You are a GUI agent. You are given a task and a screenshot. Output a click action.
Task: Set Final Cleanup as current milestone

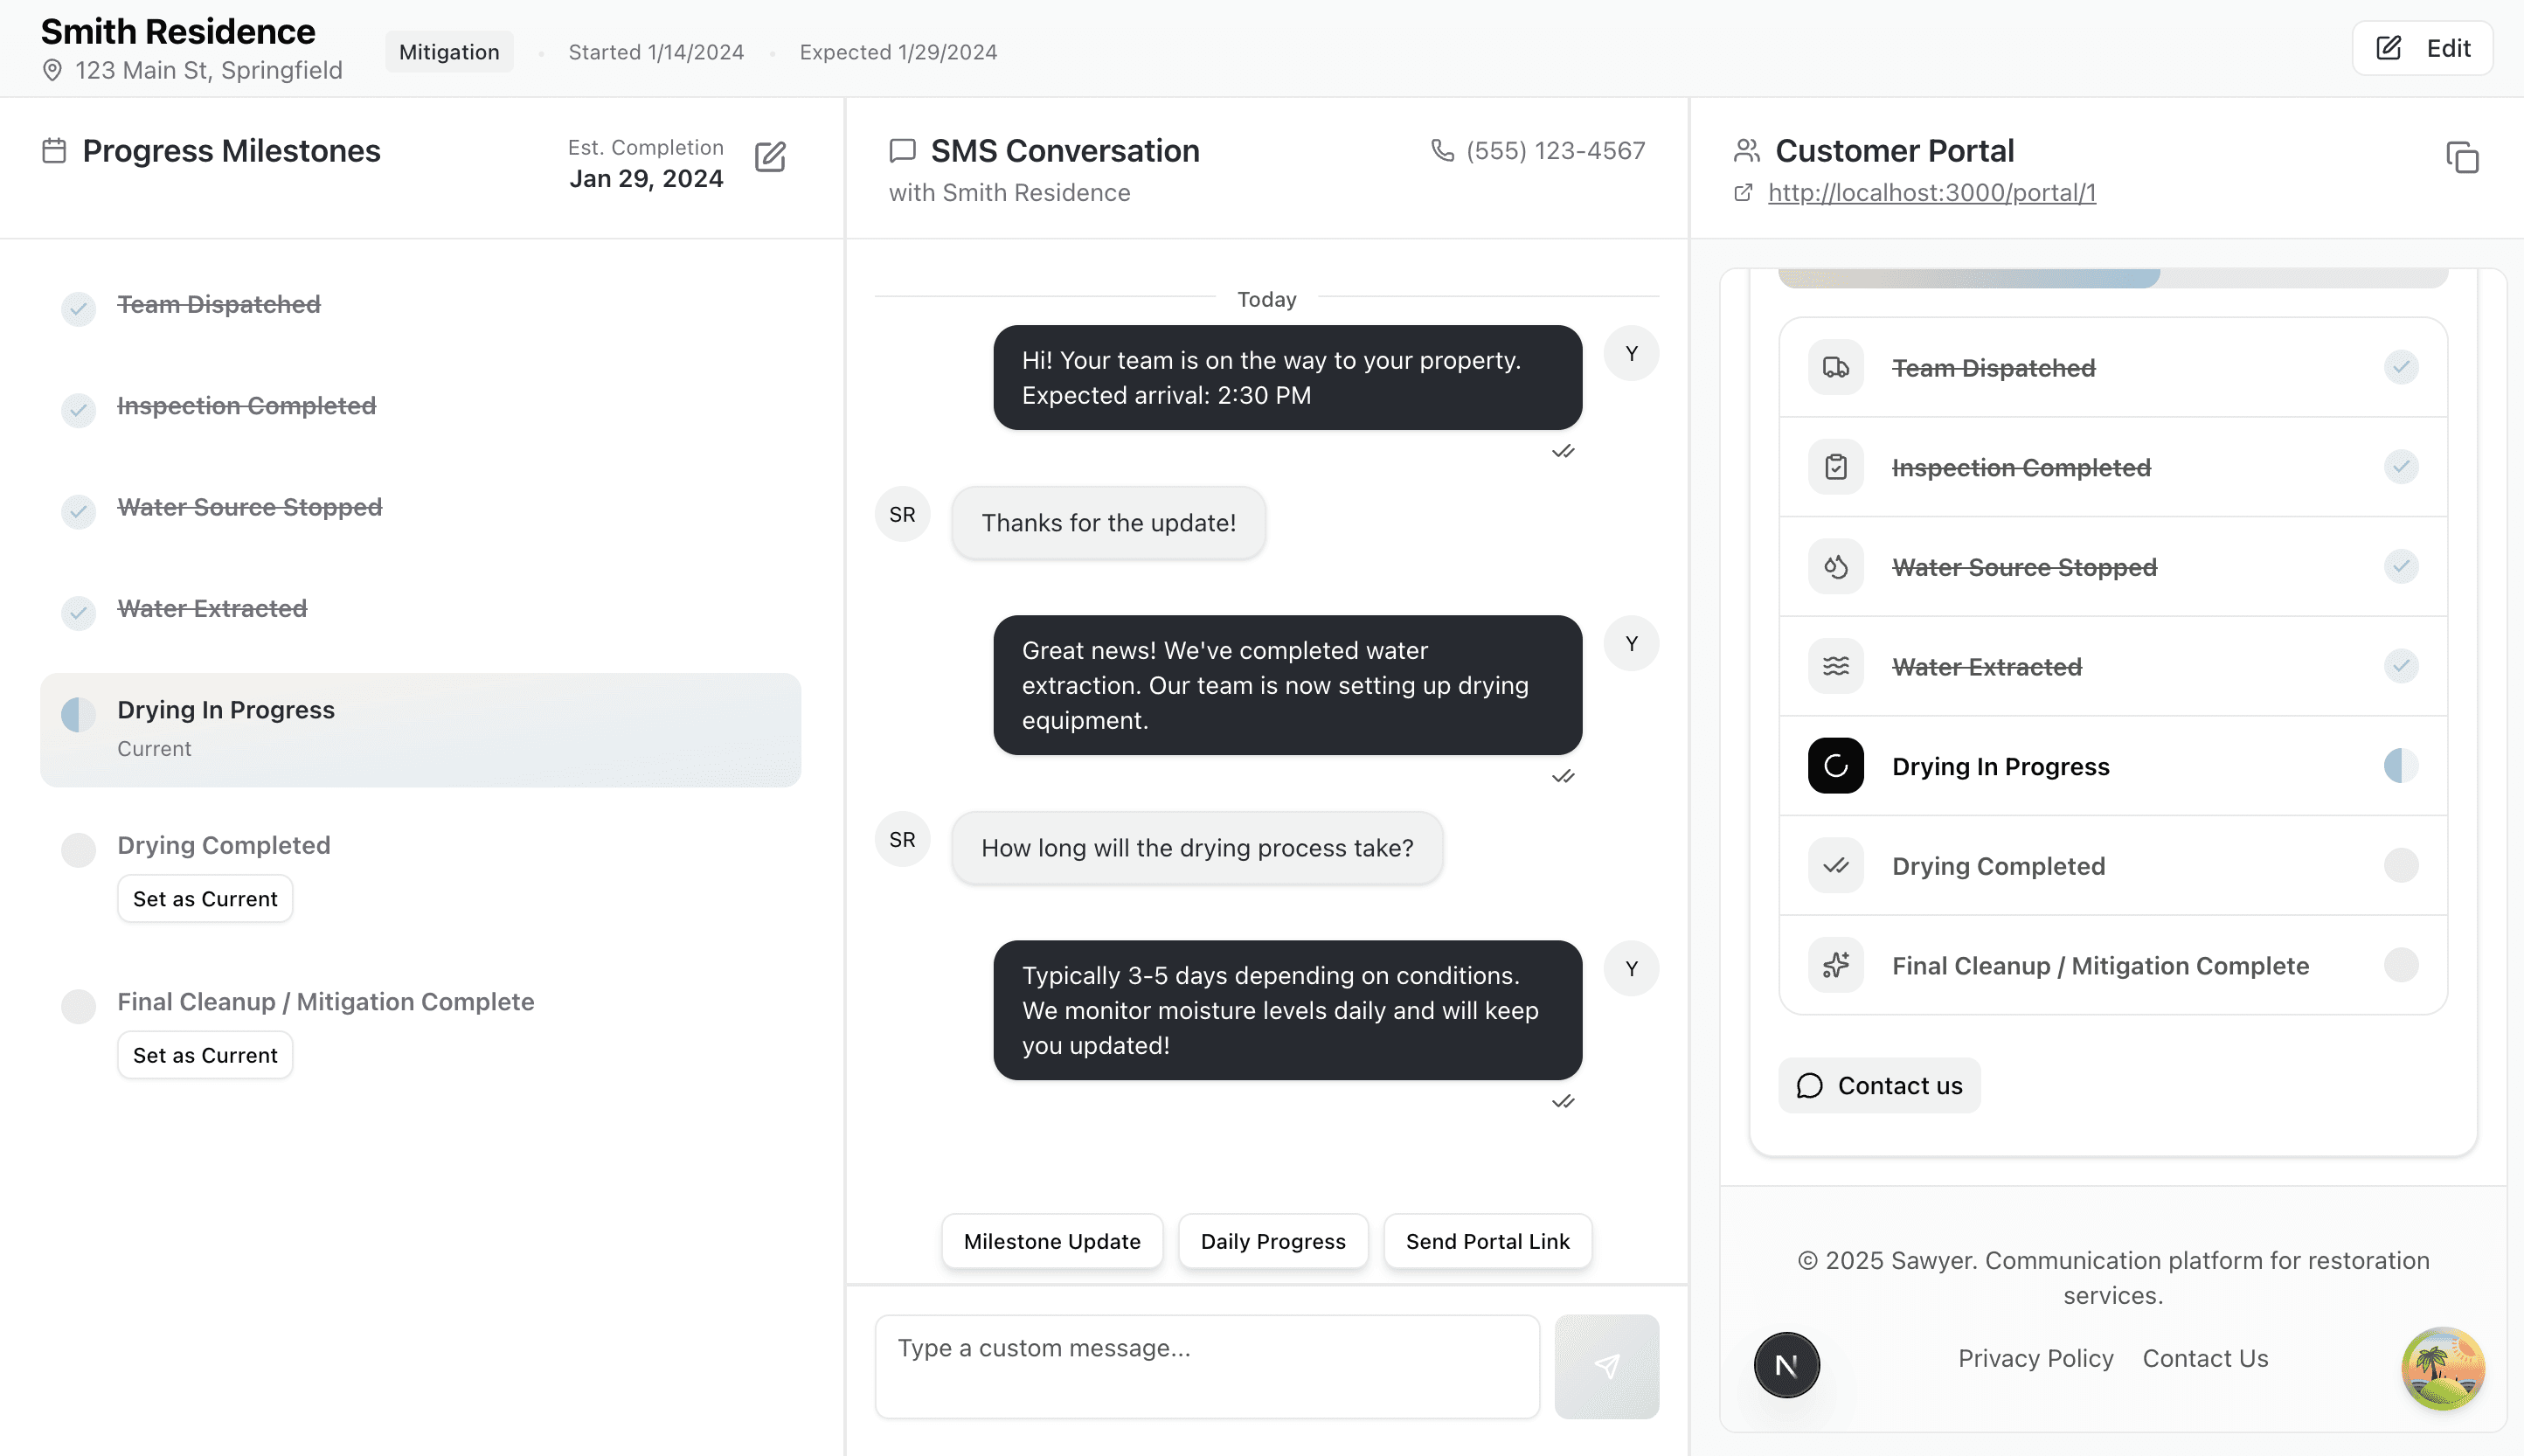click(205, 1055)
